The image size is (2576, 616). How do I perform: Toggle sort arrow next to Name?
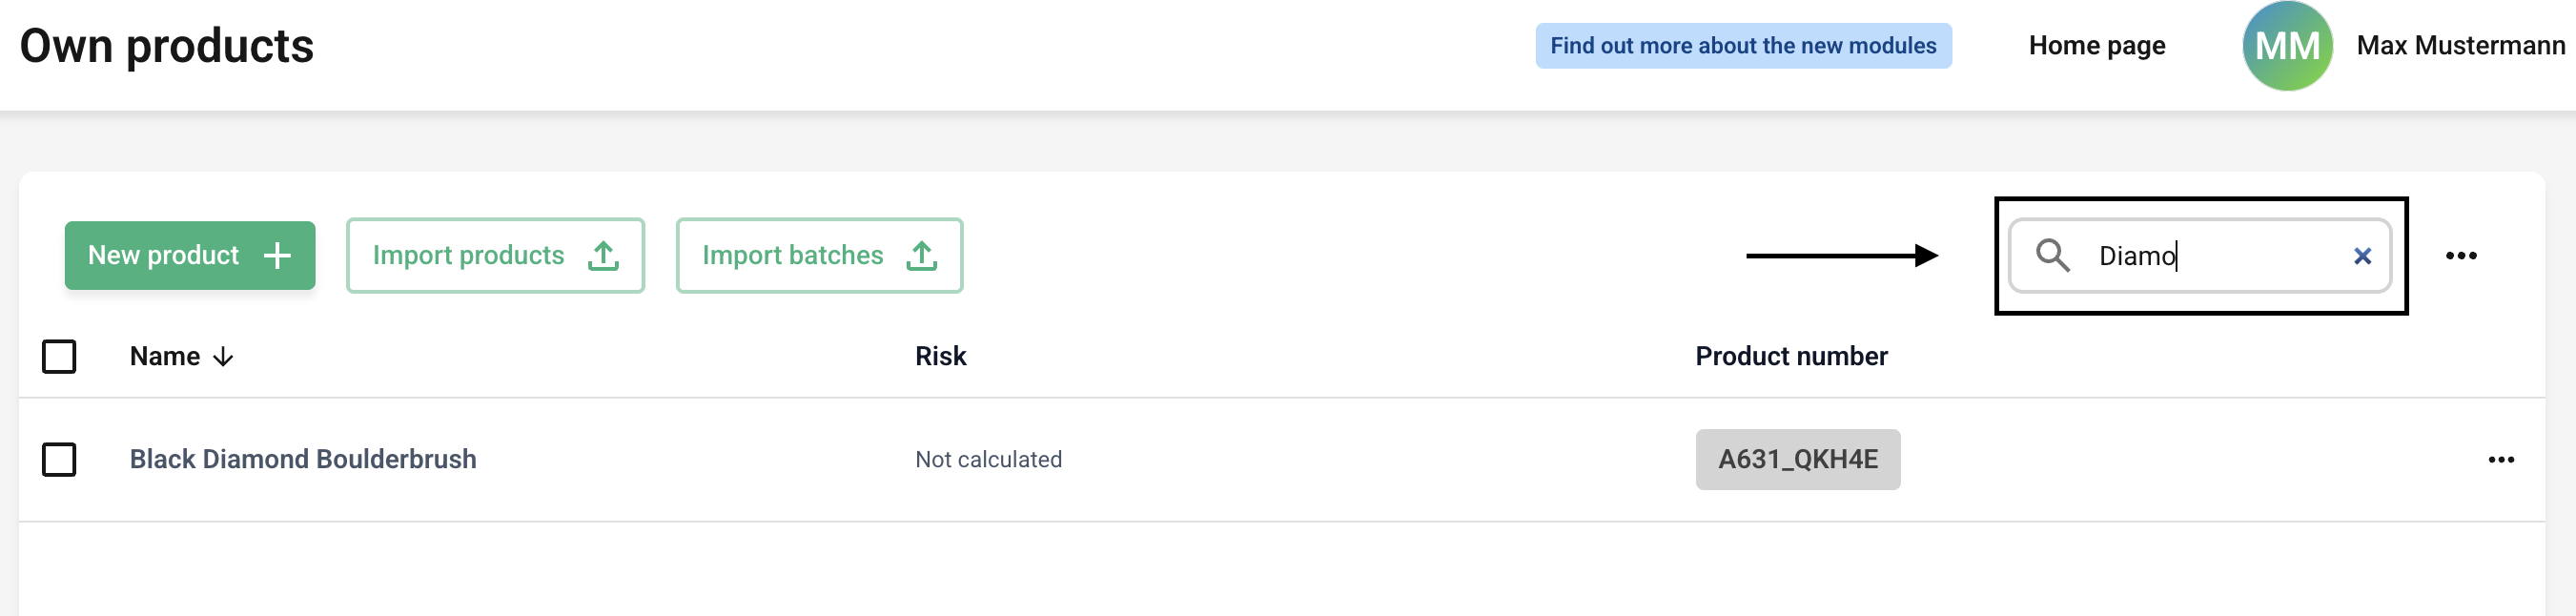(224, 357)
